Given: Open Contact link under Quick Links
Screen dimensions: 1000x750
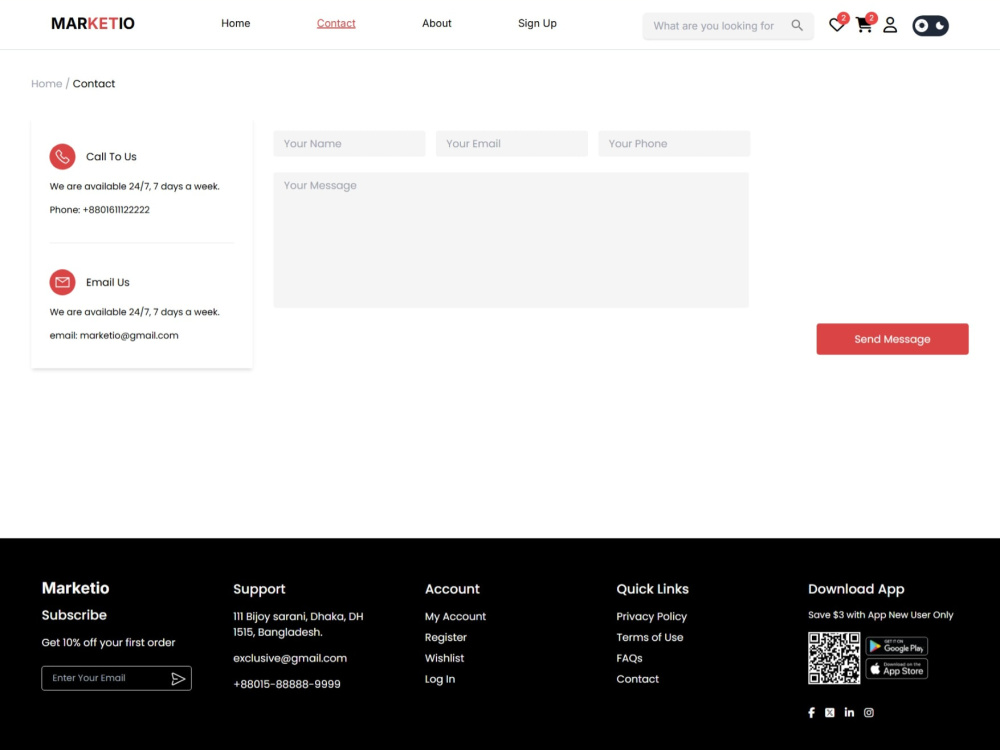Looking at the screenshot, I should pyautogui.click(x=637, y=679).
